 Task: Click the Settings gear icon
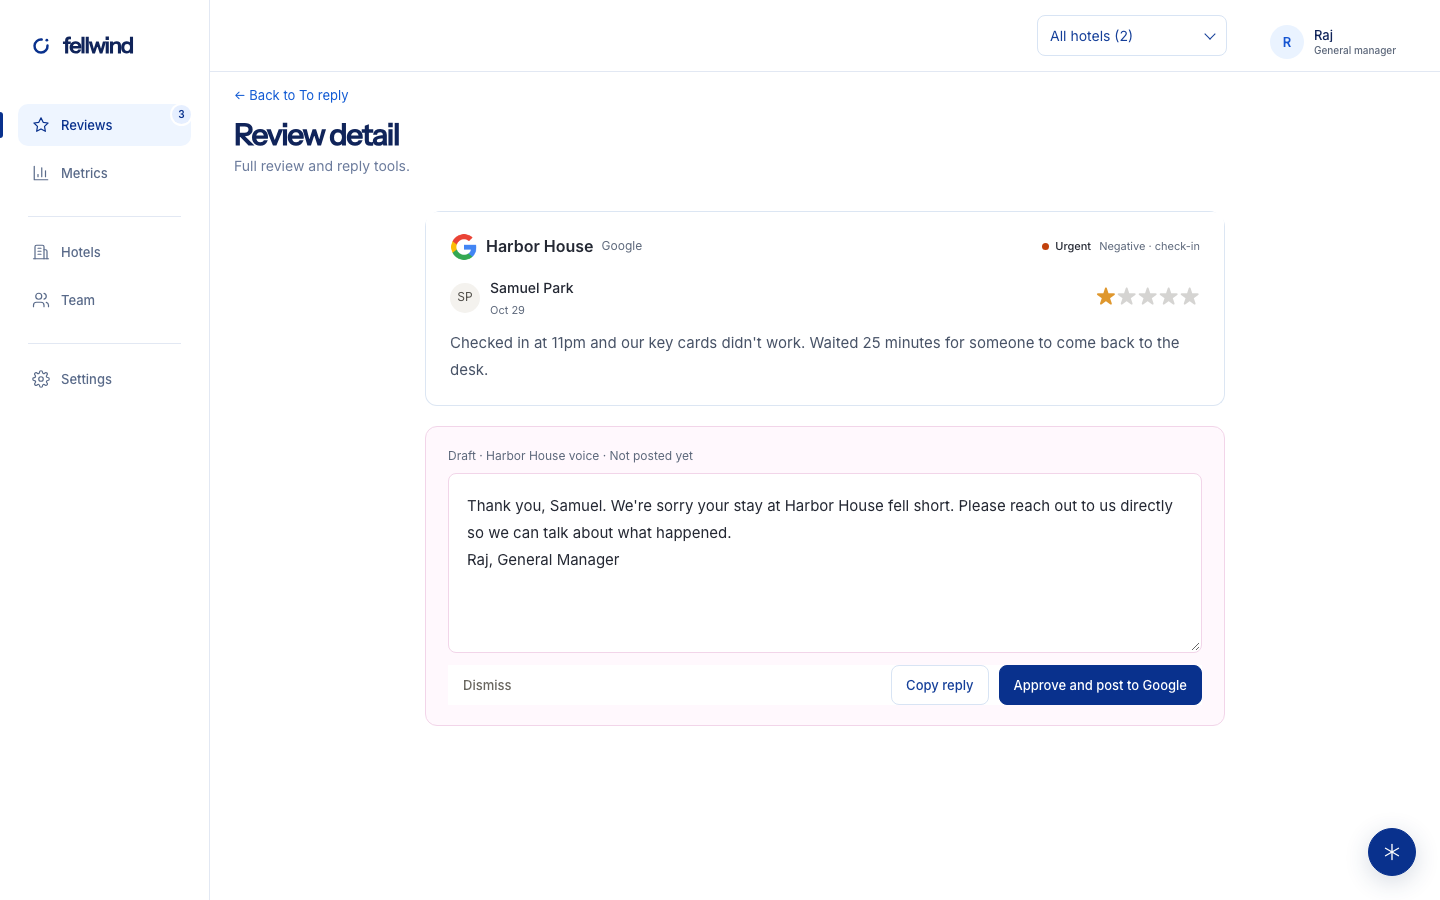point(41,379)
